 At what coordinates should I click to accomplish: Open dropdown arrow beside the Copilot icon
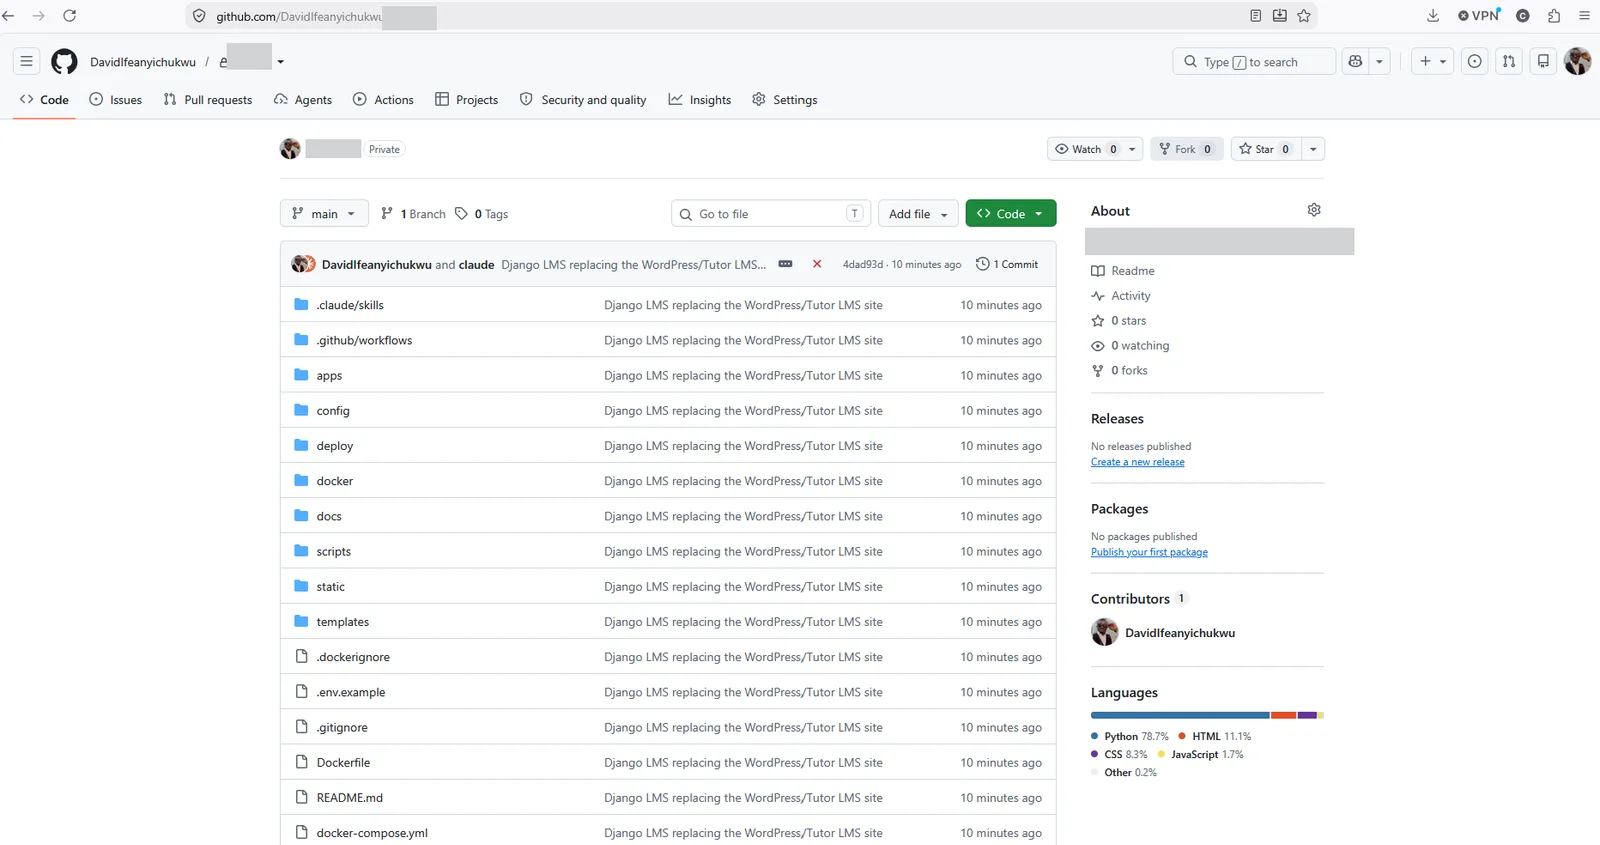1379,62
